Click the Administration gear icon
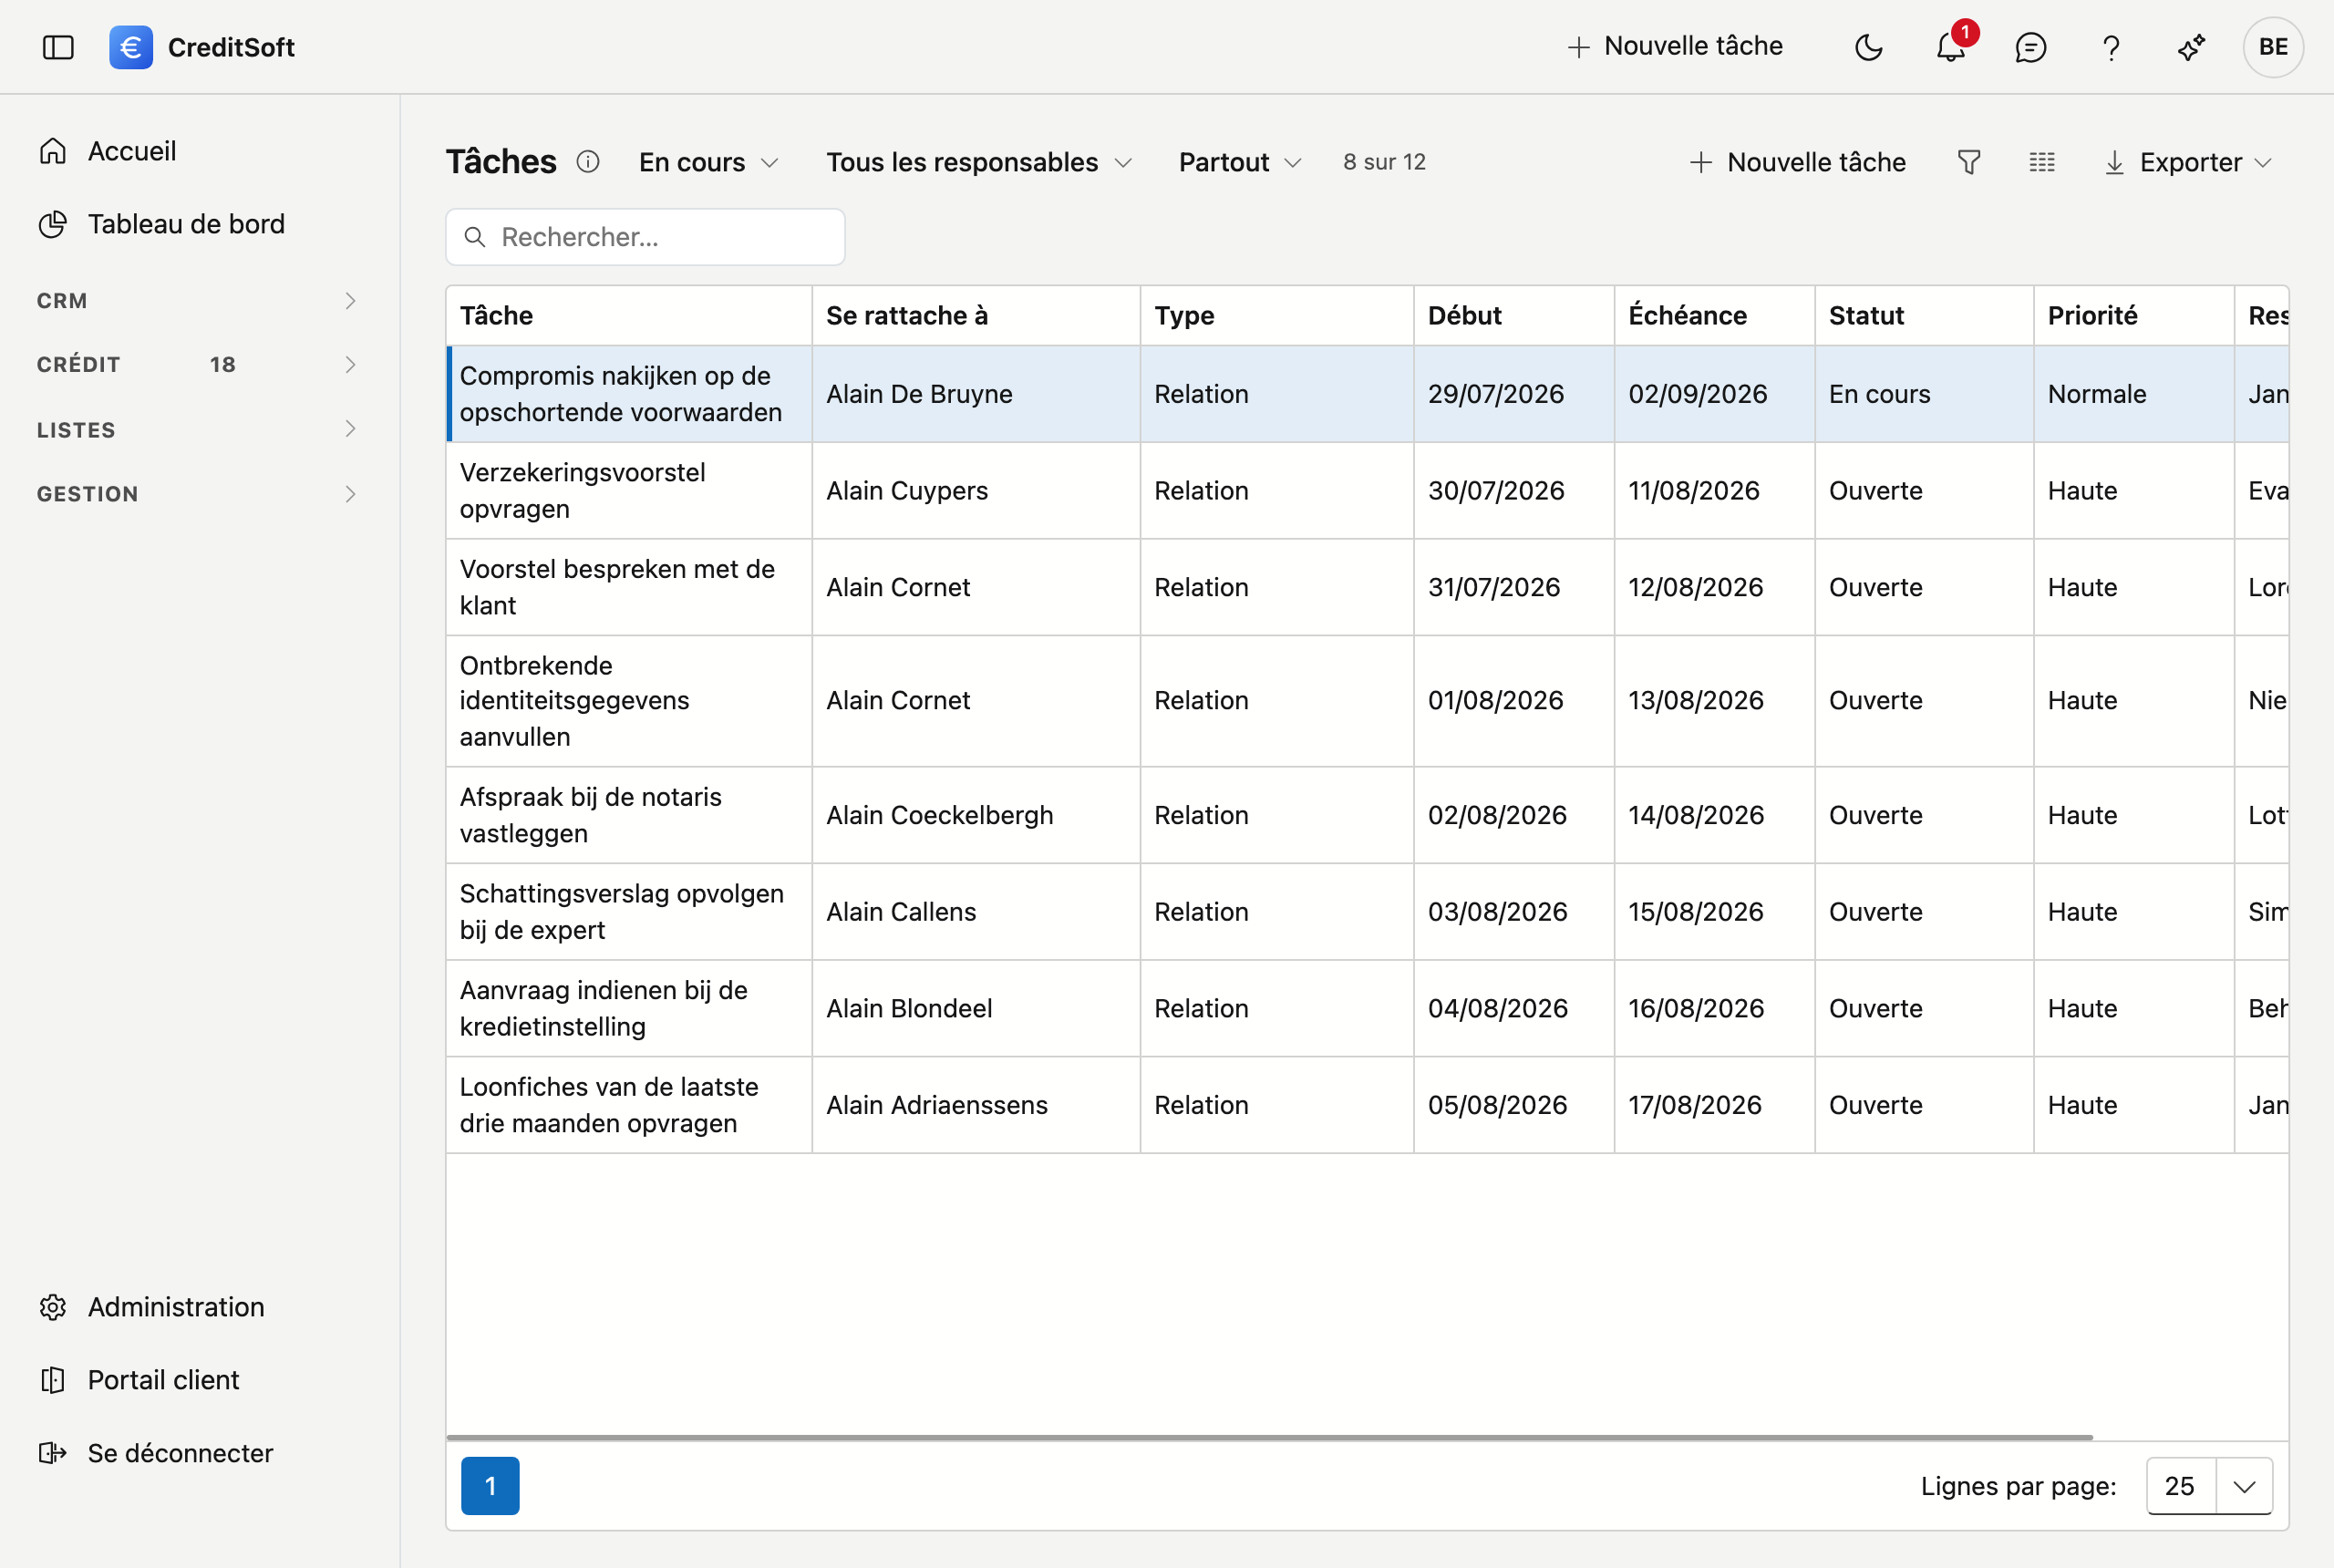Screen dimensions: 2334x1568 click(x=53, y=1307)
